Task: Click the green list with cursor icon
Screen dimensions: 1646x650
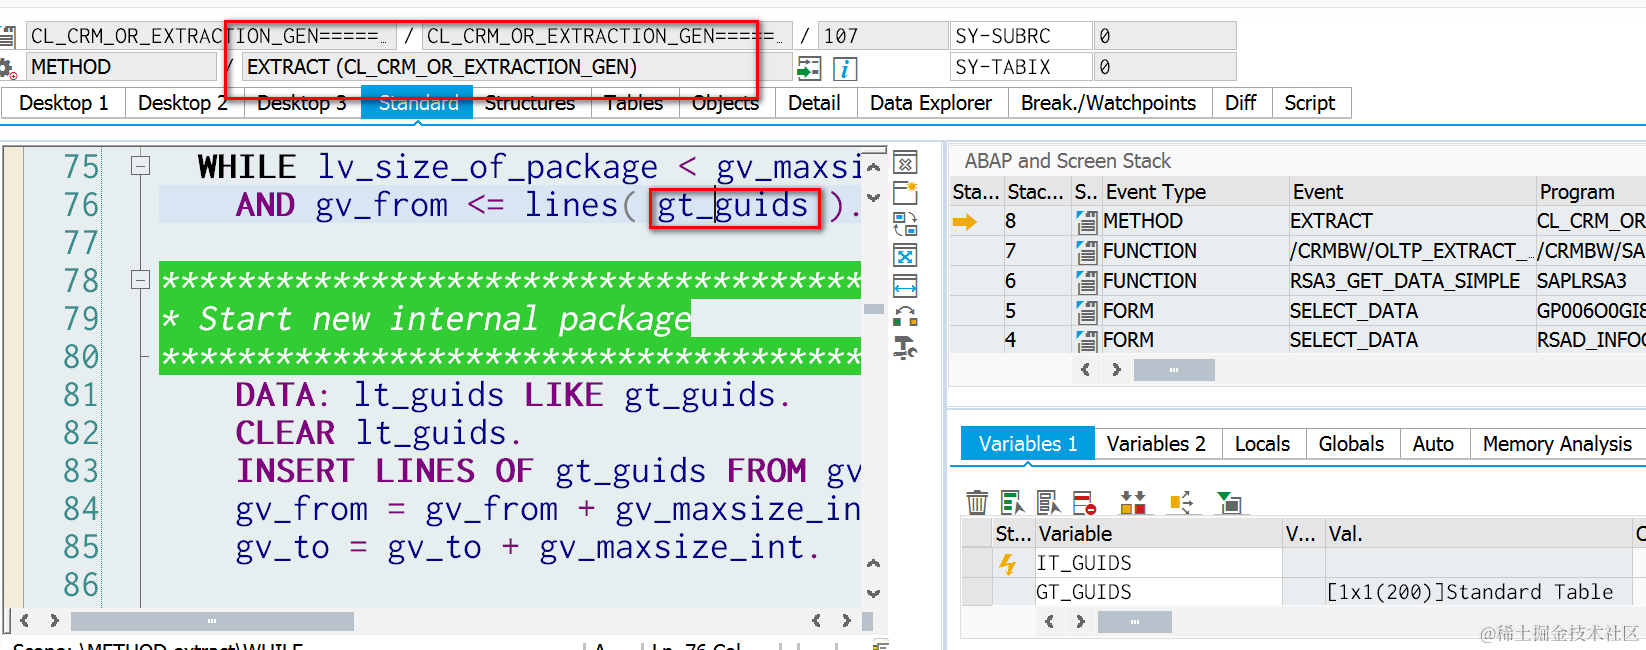Action: click(x=1012, y=502)
